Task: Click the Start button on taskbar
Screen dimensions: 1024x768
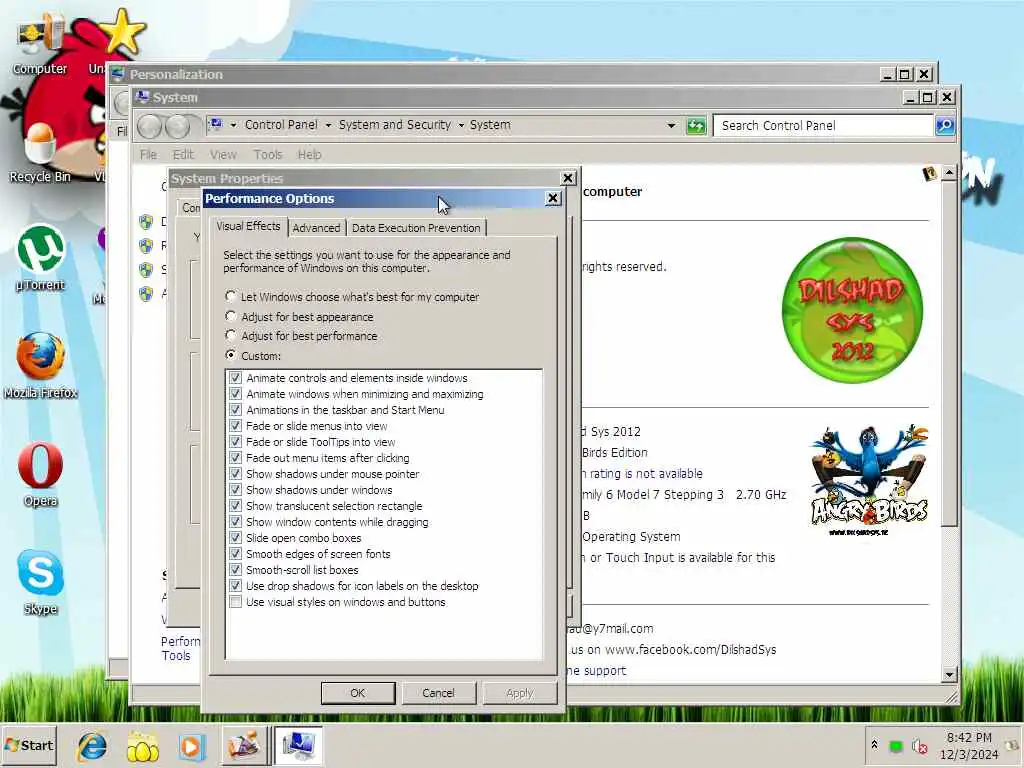Action: [29, 745]
